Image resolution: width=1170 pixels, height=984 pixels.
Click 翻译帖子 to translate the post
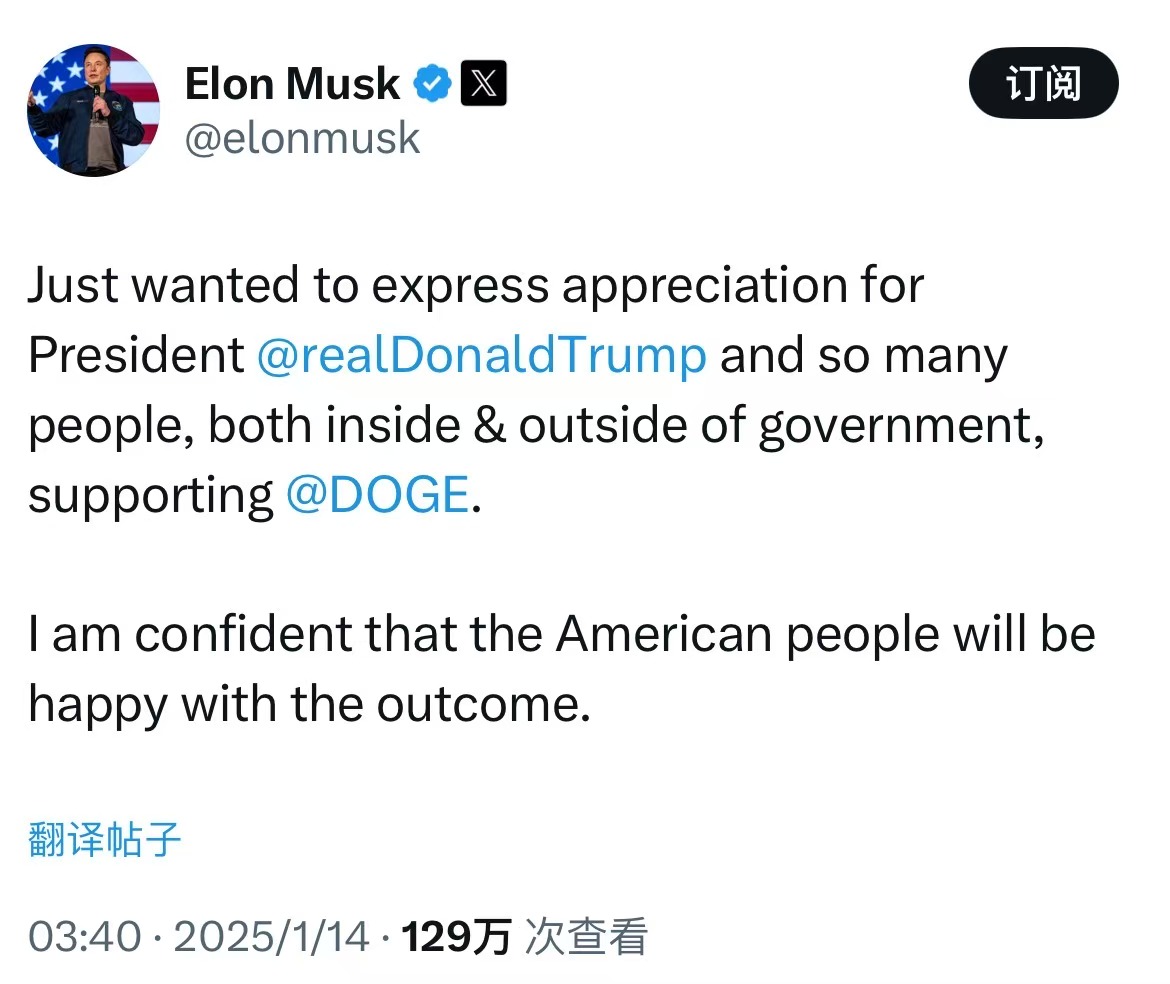pos(104,842)
